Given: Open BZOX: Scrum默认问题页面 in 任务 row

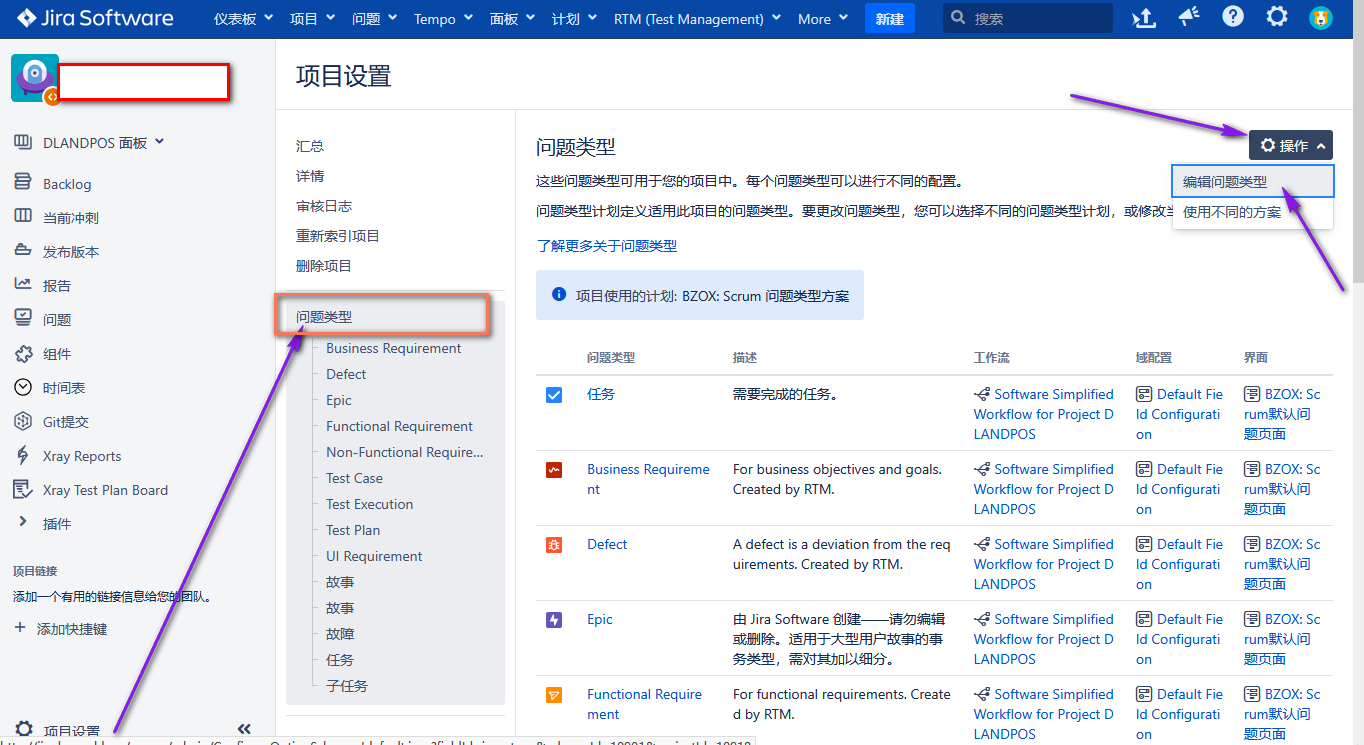Looking at the screenshot, I should (1282, 414).
